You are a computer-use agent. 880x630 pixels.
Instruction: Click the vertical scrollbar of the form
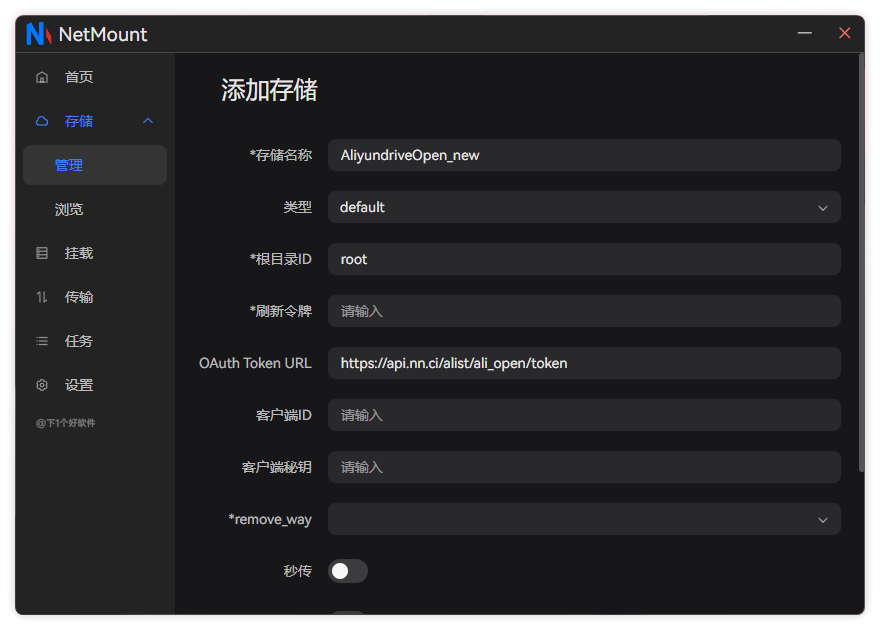[861, 263]
